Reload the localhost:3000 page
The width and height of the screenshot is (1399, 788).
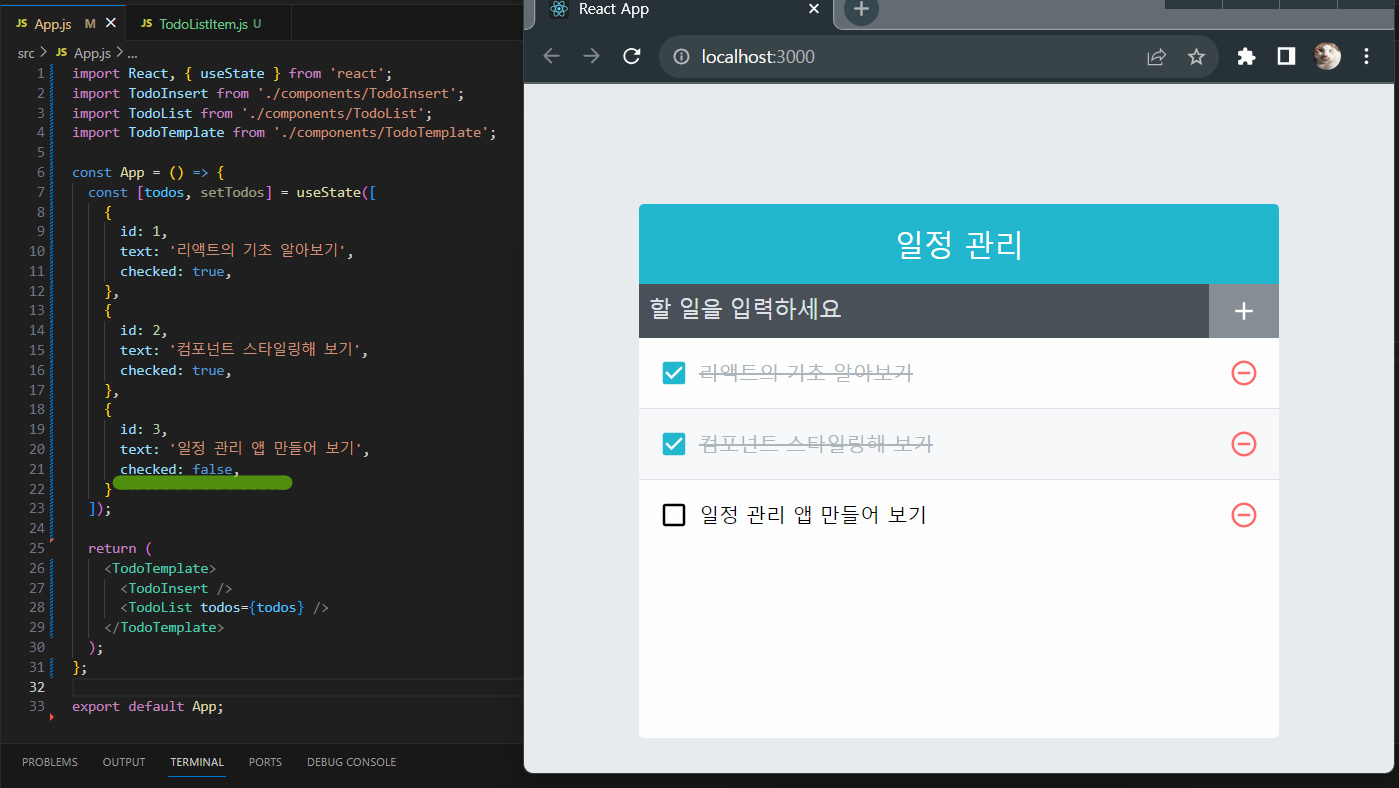click(x=632, y=56)
